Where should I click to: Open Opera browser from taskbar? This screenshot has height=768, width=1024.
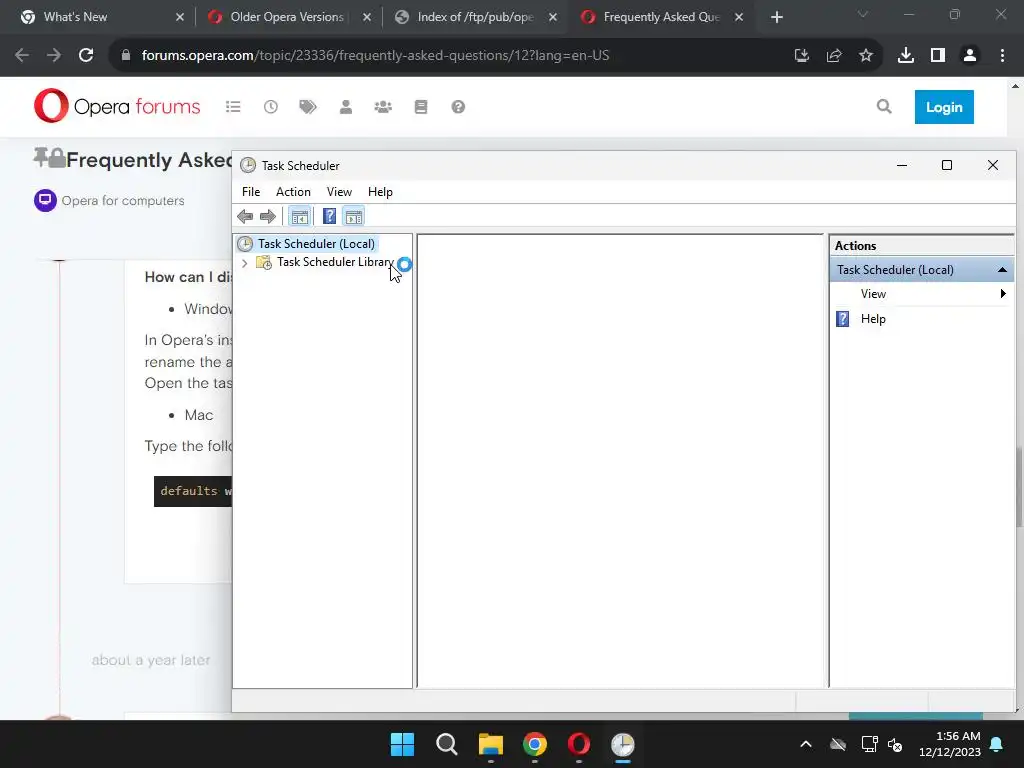point(579,744)
